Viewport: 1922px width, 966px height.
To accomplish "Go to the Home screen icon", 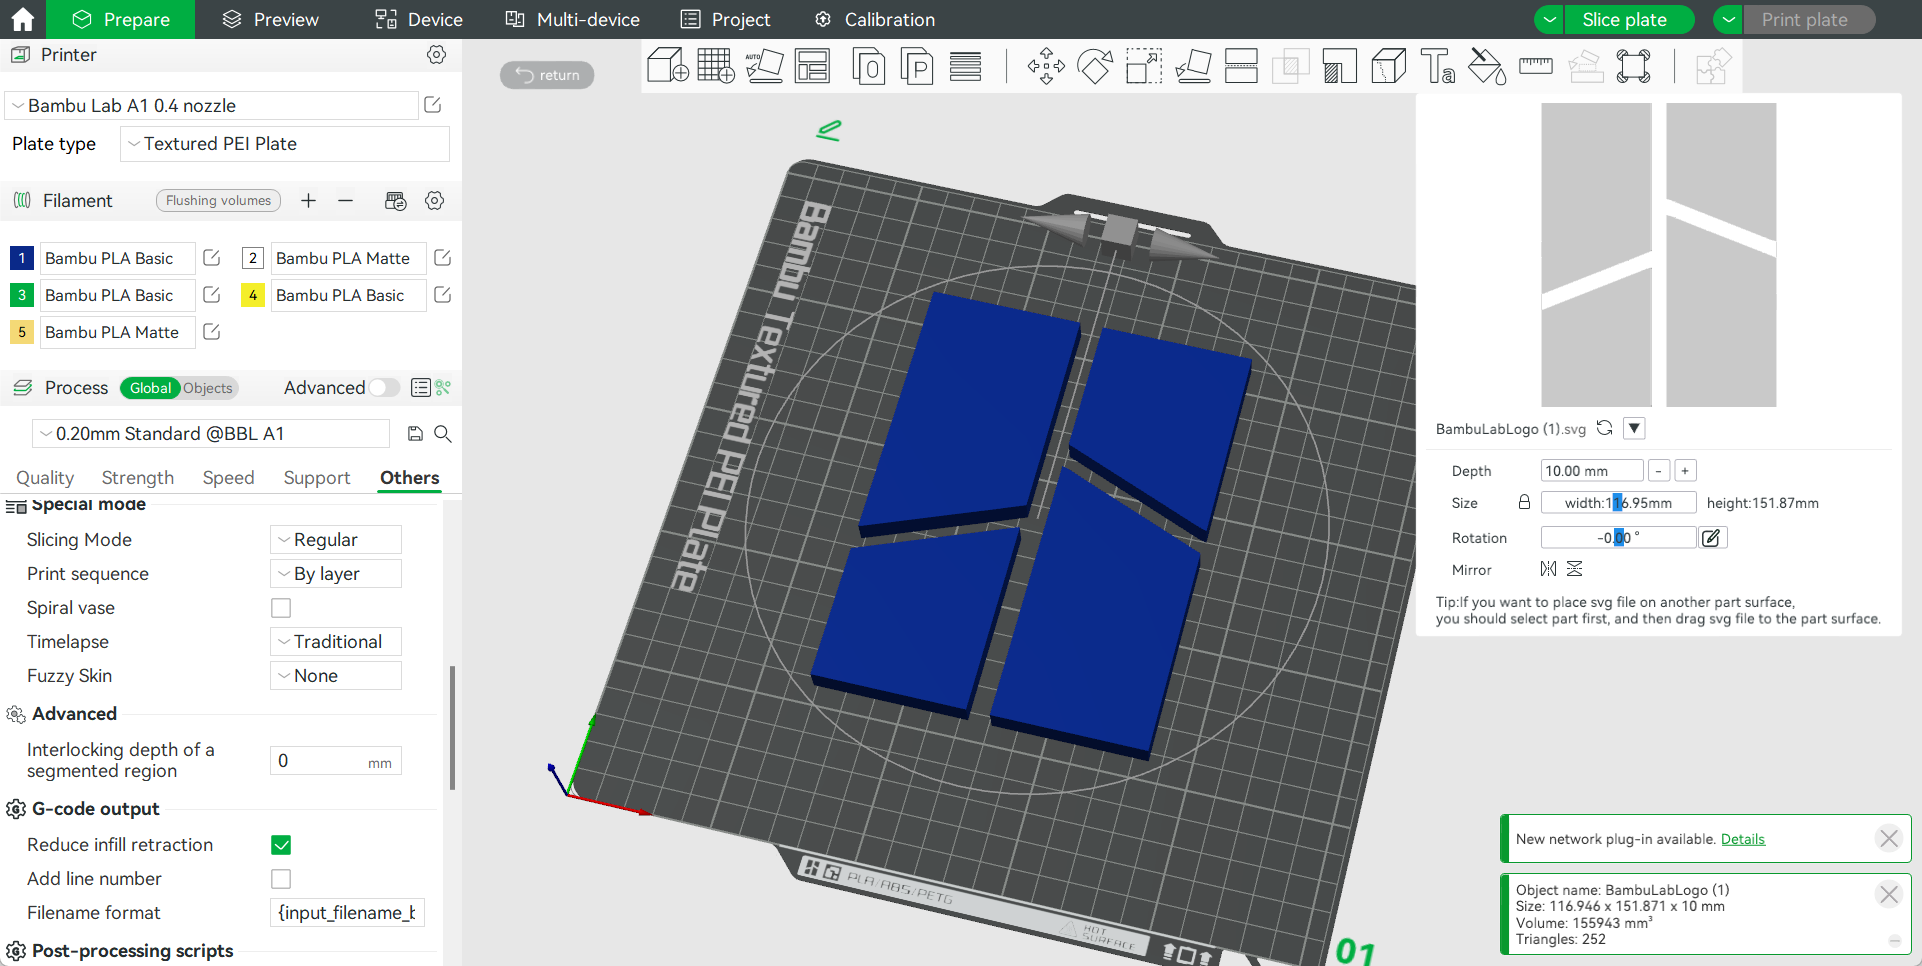I will click(22, 19).
